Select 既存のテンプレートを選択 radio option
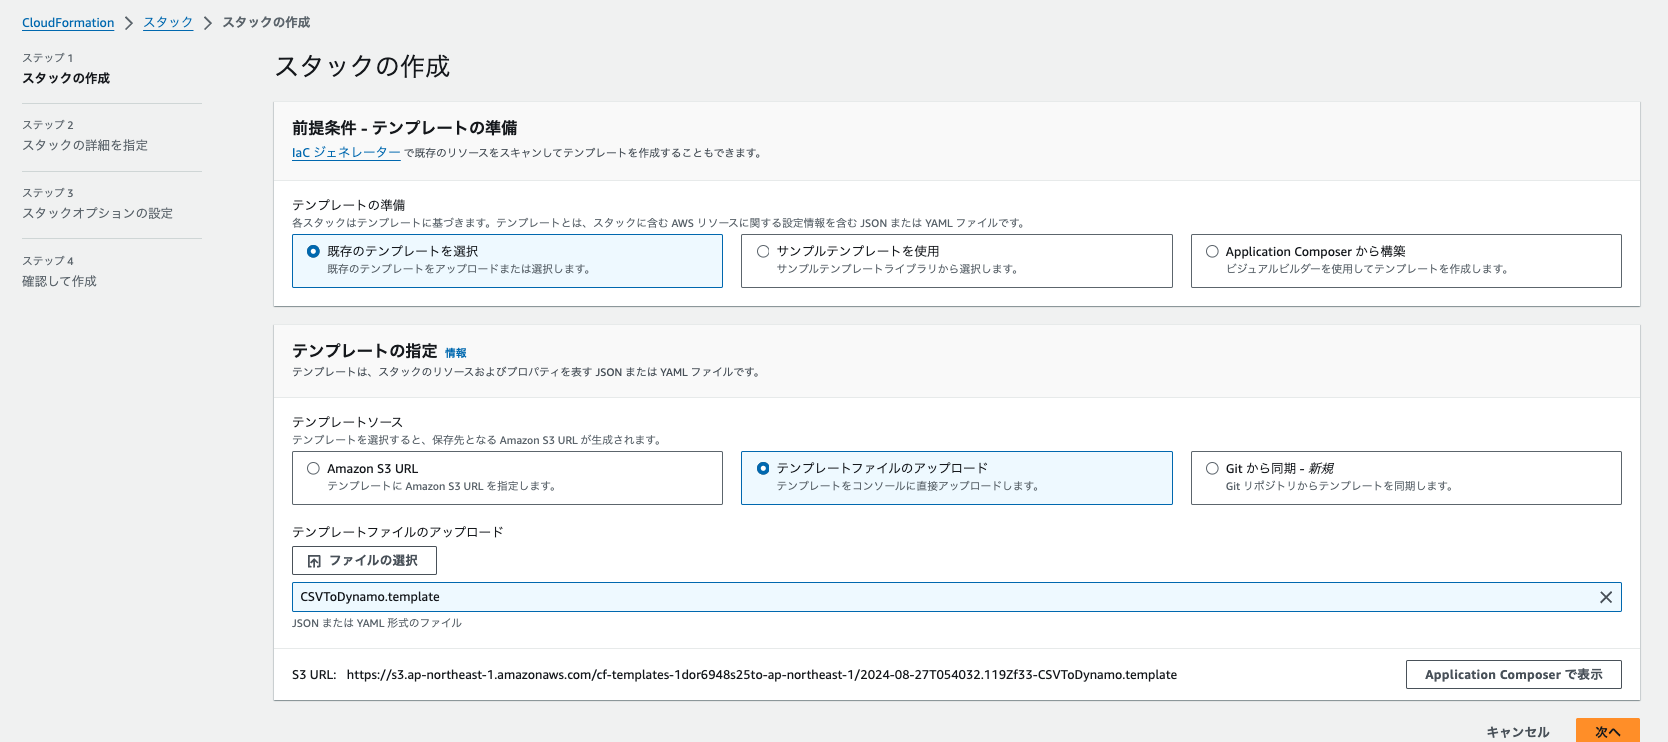This screenshot has width=1668, height=742. point(314,252)
